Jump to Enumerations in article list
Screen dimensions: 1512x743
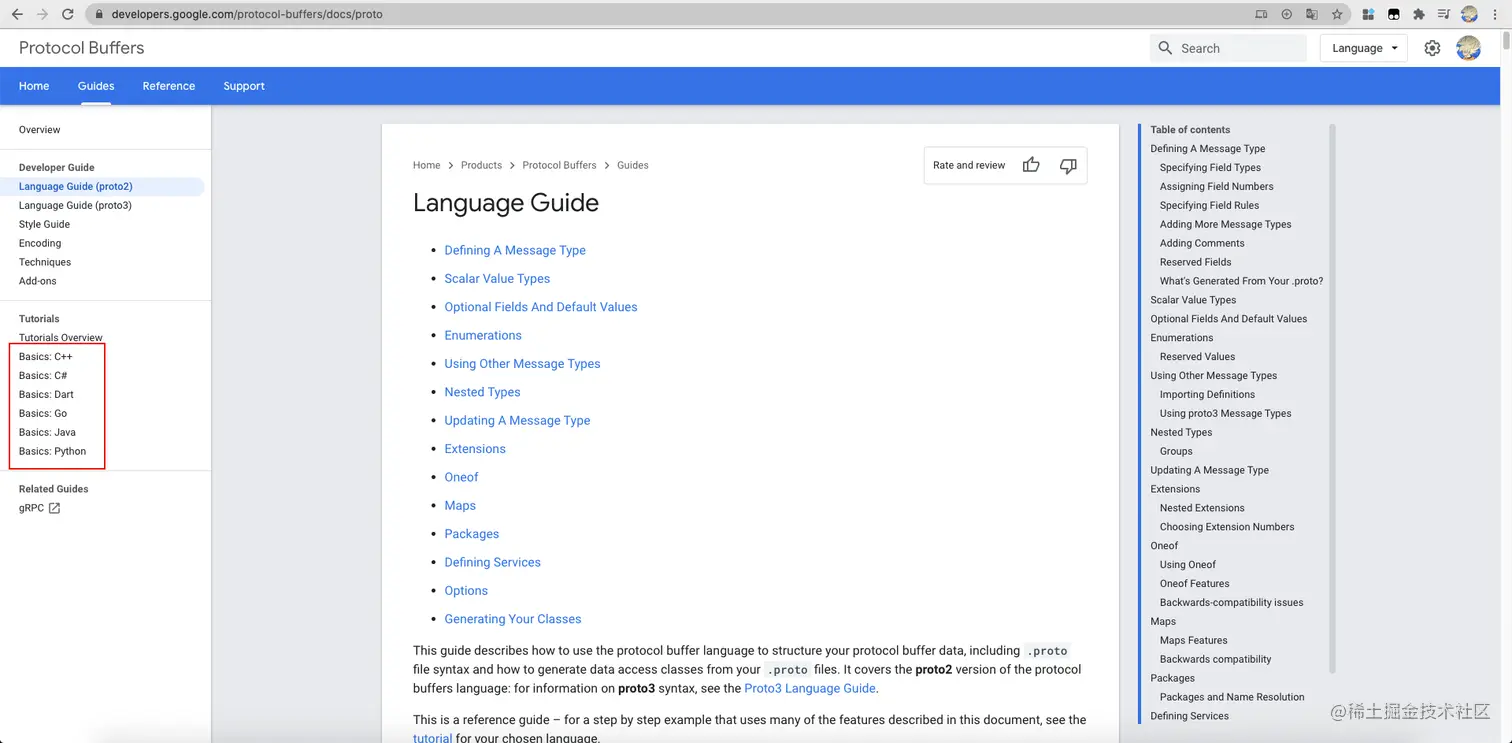click(483, 335)
